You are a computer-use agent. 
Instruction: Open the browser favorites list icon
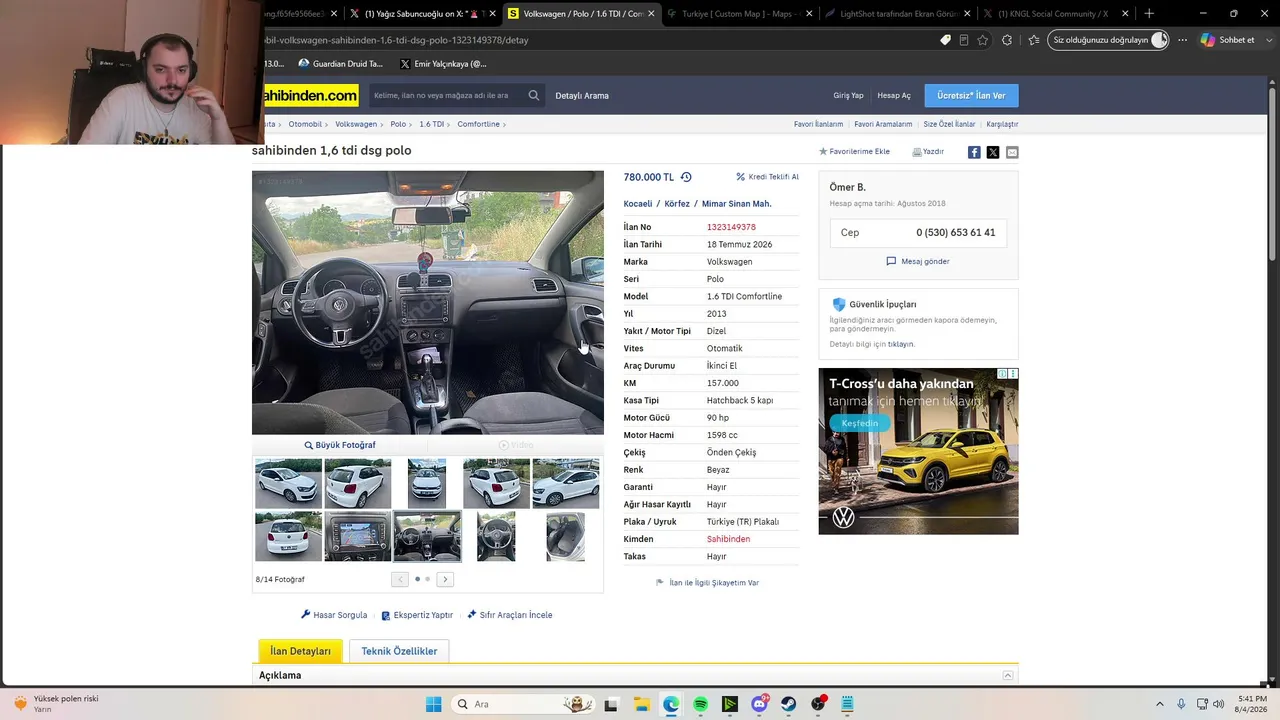point(1033,40)
